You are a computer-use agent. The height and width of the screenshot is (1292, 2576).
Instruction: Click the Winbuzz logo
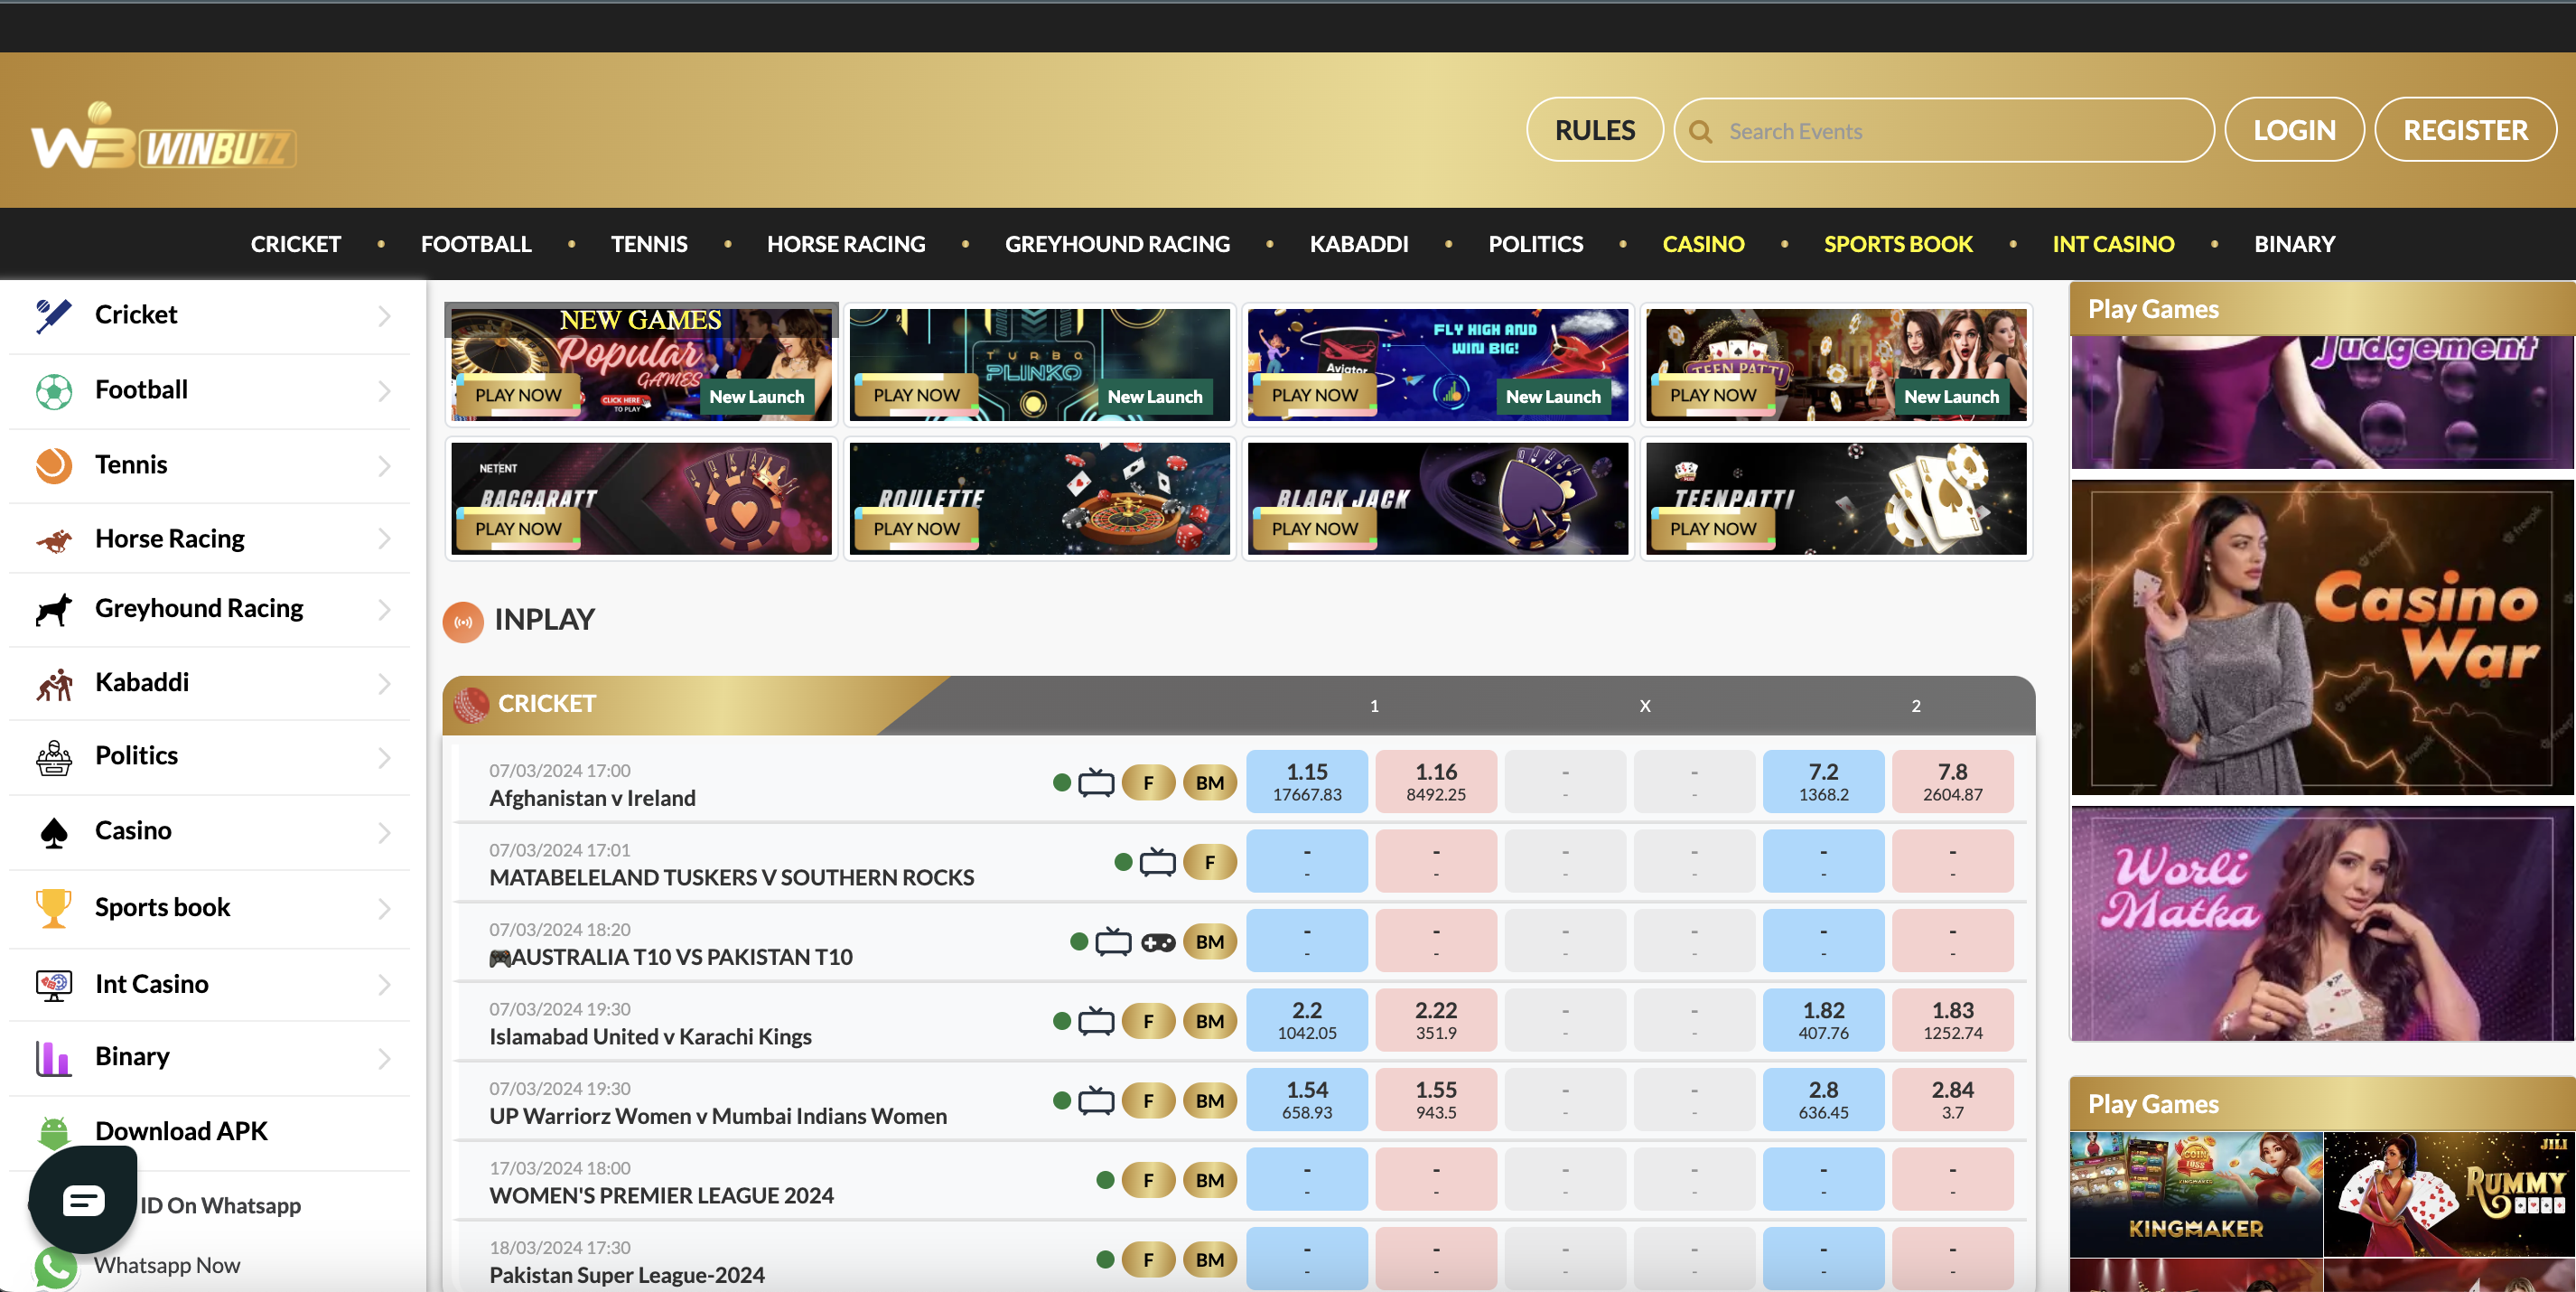[163, 136]
